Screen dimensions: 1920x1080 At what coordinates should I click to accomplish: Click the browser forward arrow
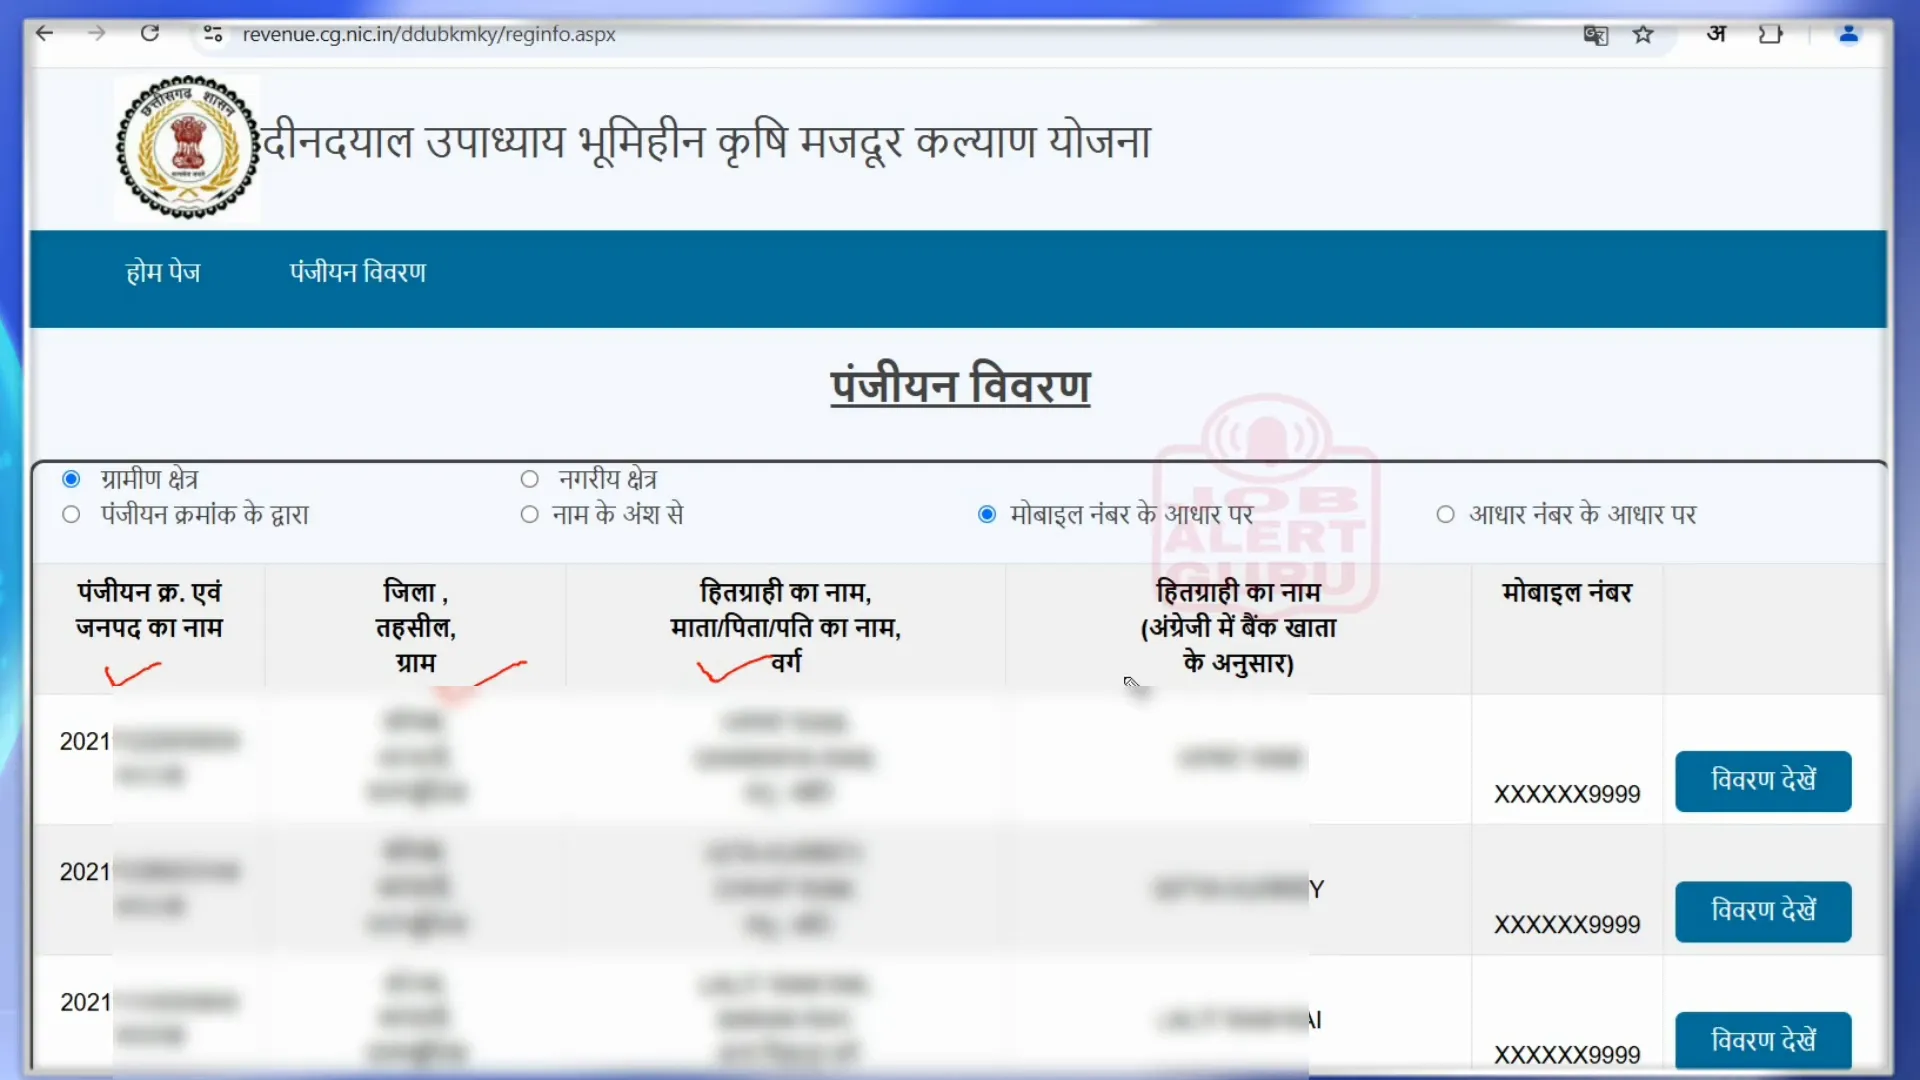97,34
